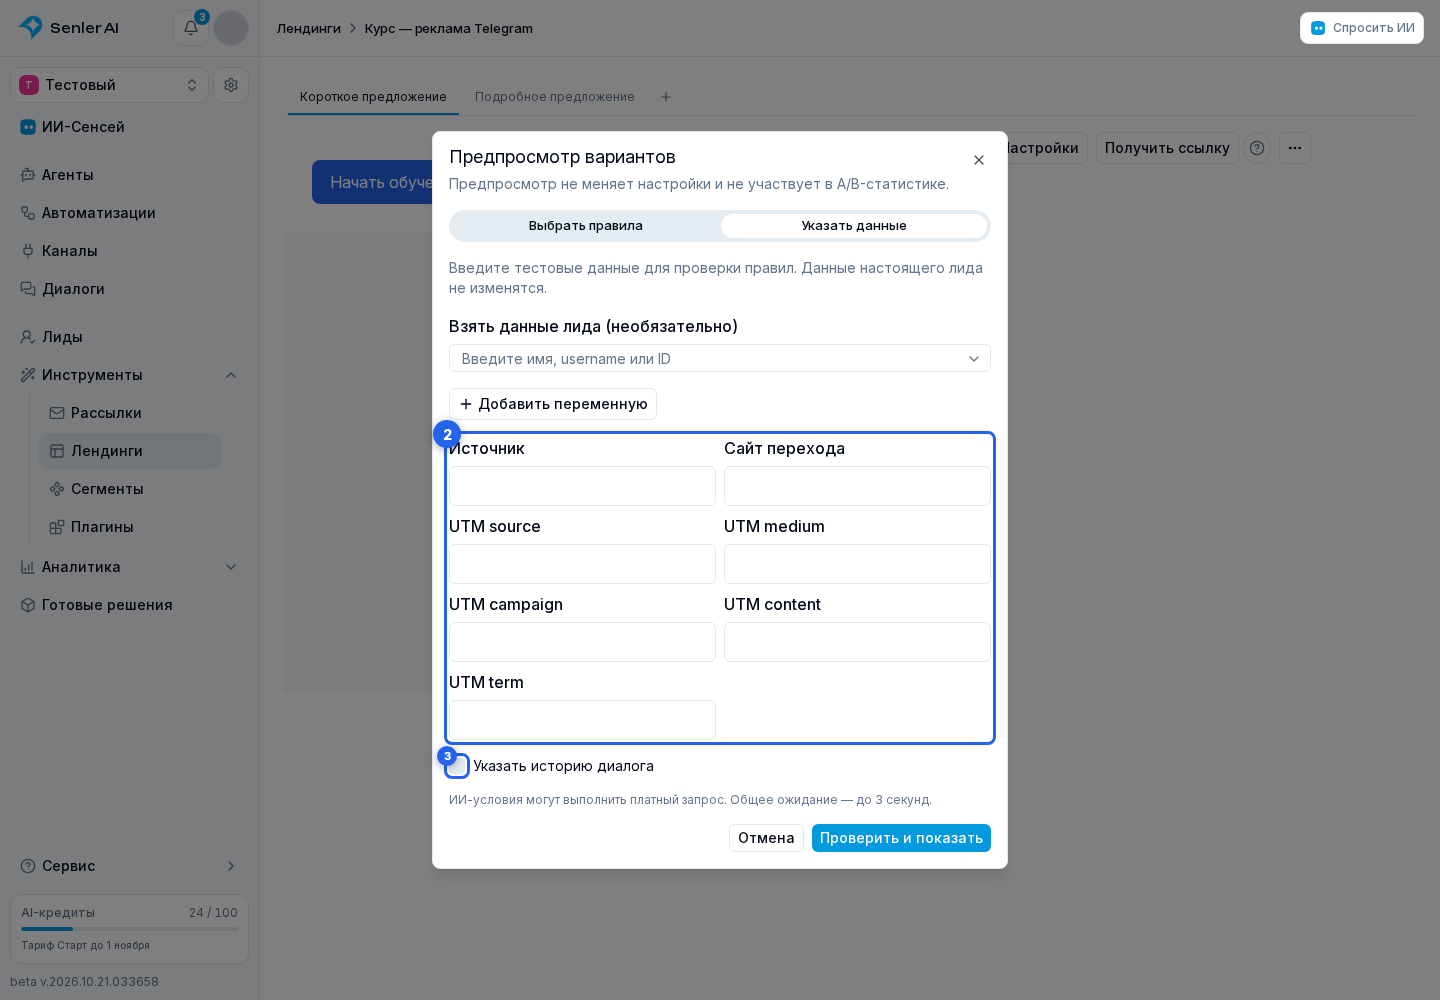Open Плагины under Инструменты
Viewport: 1440px width, 1000px height.
coord(130,527)
